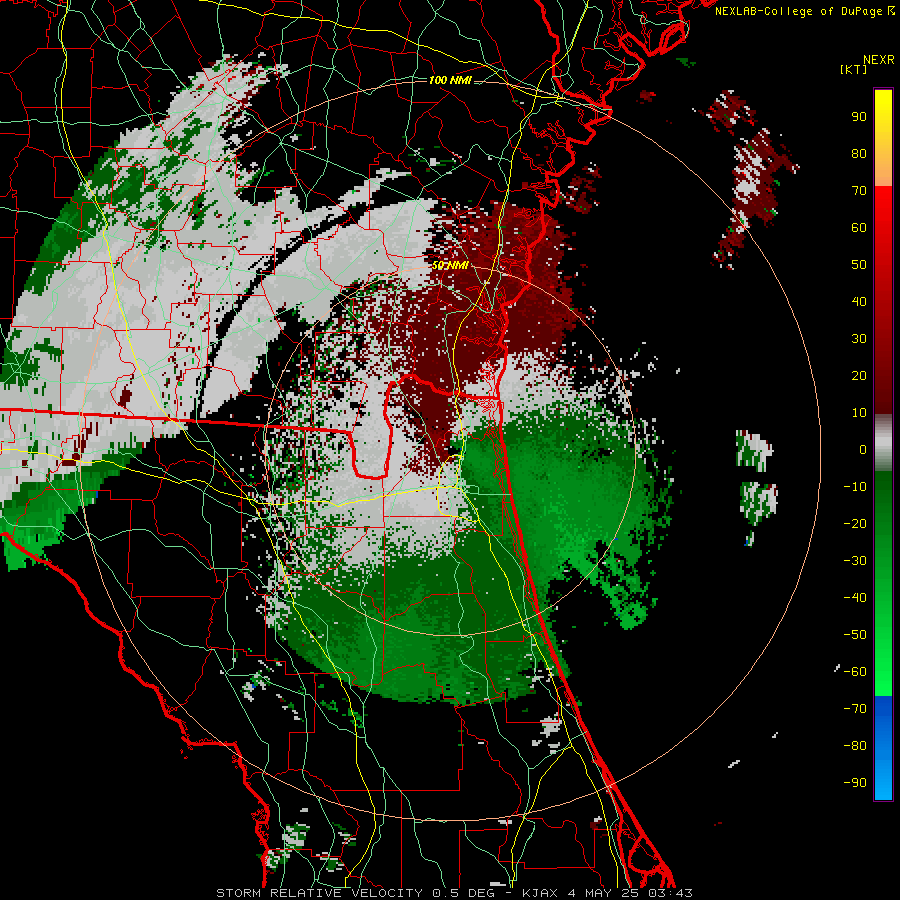Select the -30 scale label

click(x=855, y=561)
